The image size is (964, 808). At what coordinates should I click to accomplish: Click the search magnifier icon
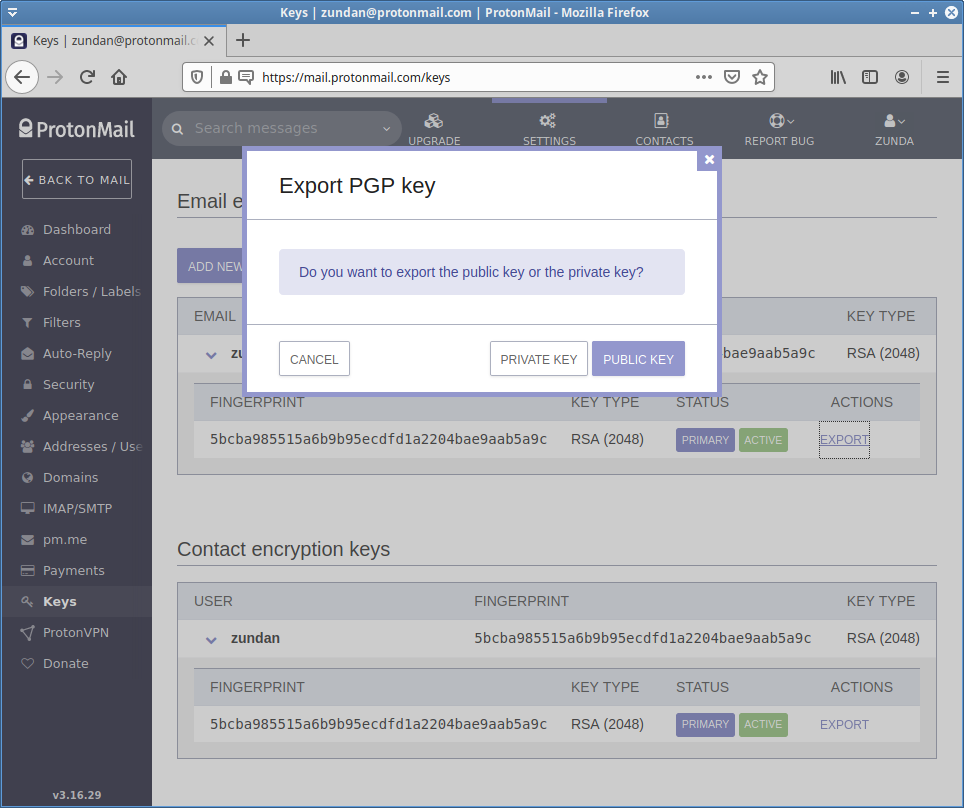pyautogui.click(x=178, y=129)
